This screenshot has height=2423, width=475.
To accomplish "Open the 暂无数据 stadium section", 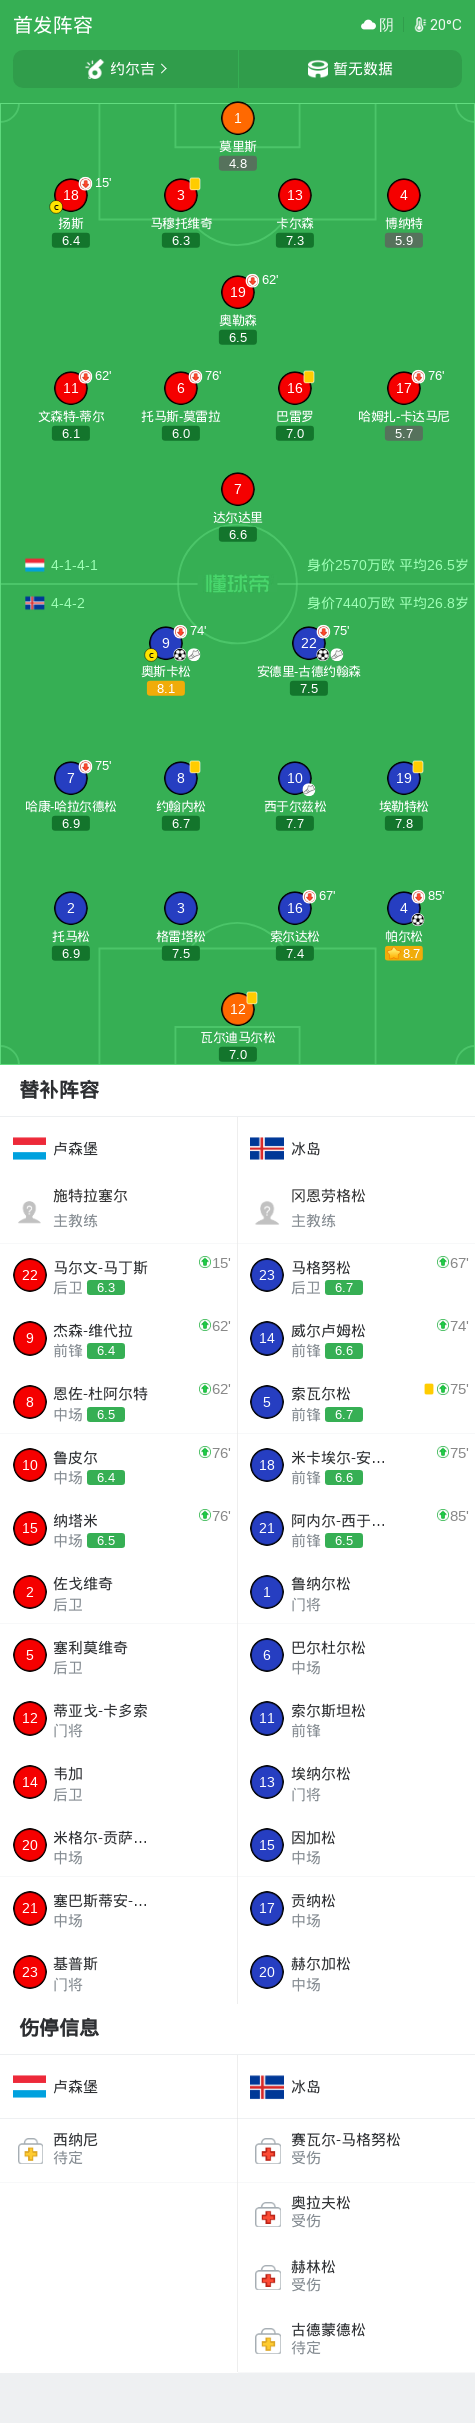I will point(351,69).
